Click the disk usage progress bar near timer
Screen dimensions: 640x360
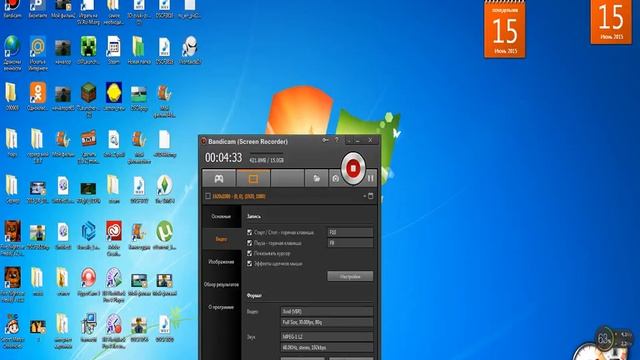coord(266,154)
